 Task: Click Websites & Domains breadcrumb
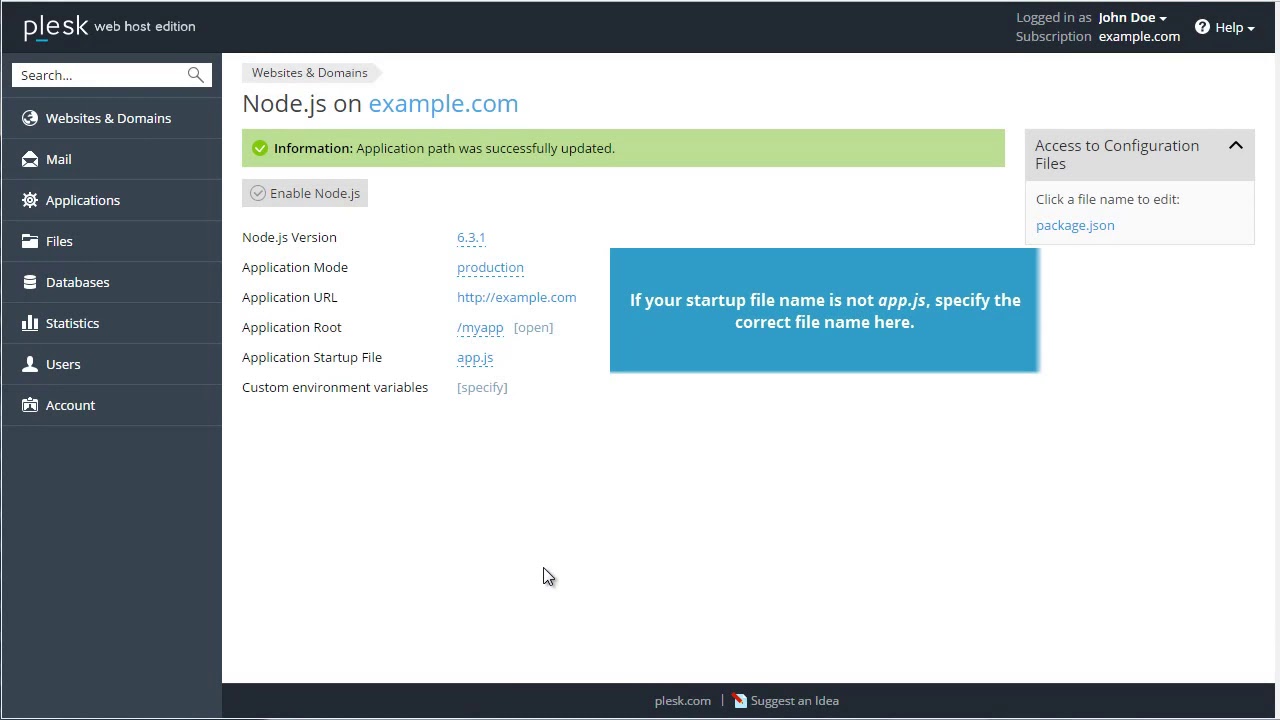click(x=309, y=72)
